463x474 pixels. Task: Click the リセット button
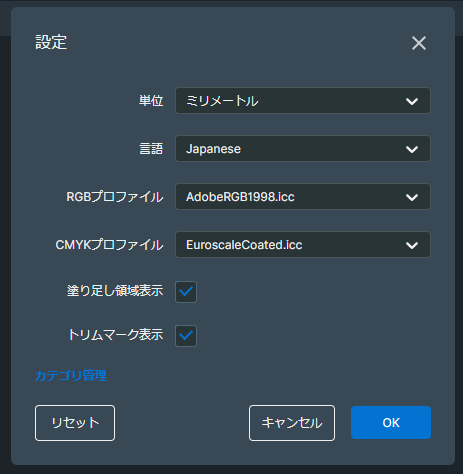[75, 423]
